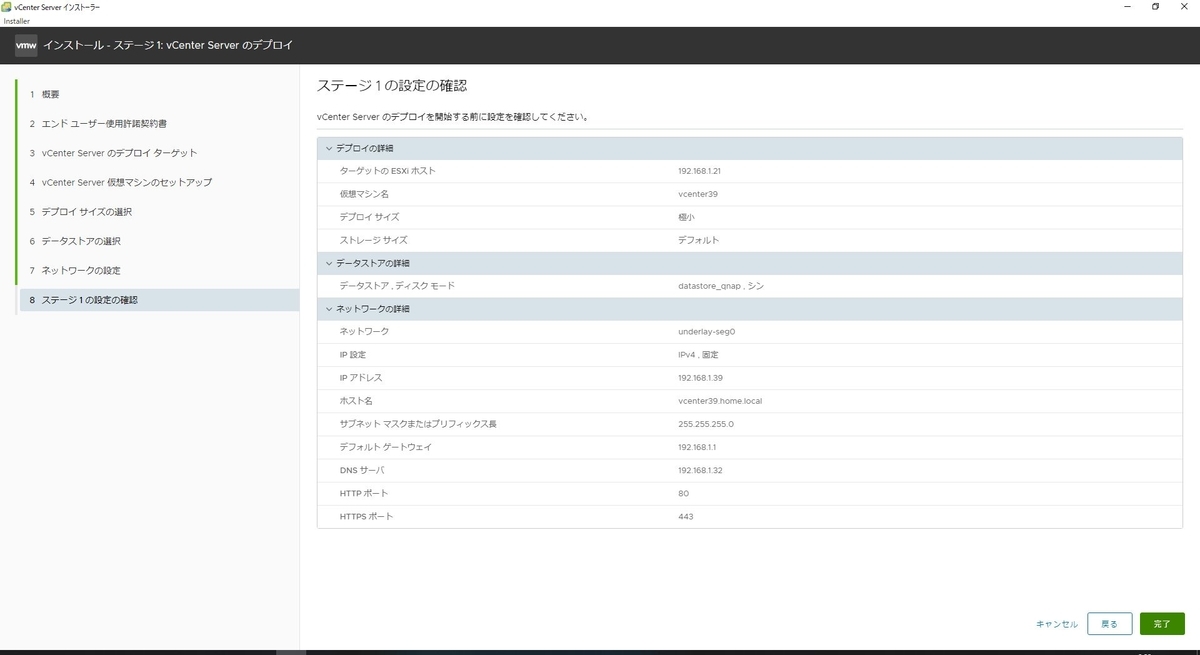The image size is (1200, 655).
Task: Click the DNS server value 192.168.1.32
Action: [x=700, y=470]
